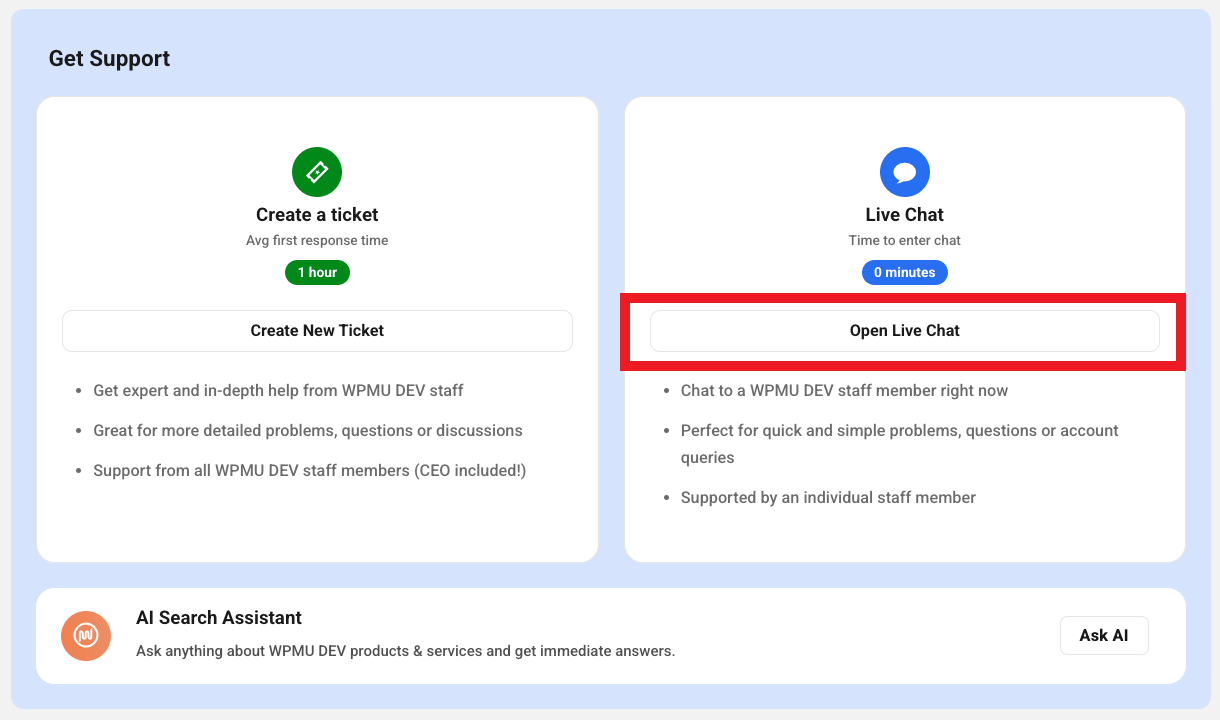Click the green "1 hour" badge
The image size is (1220, 720).
tap(317, 272)
